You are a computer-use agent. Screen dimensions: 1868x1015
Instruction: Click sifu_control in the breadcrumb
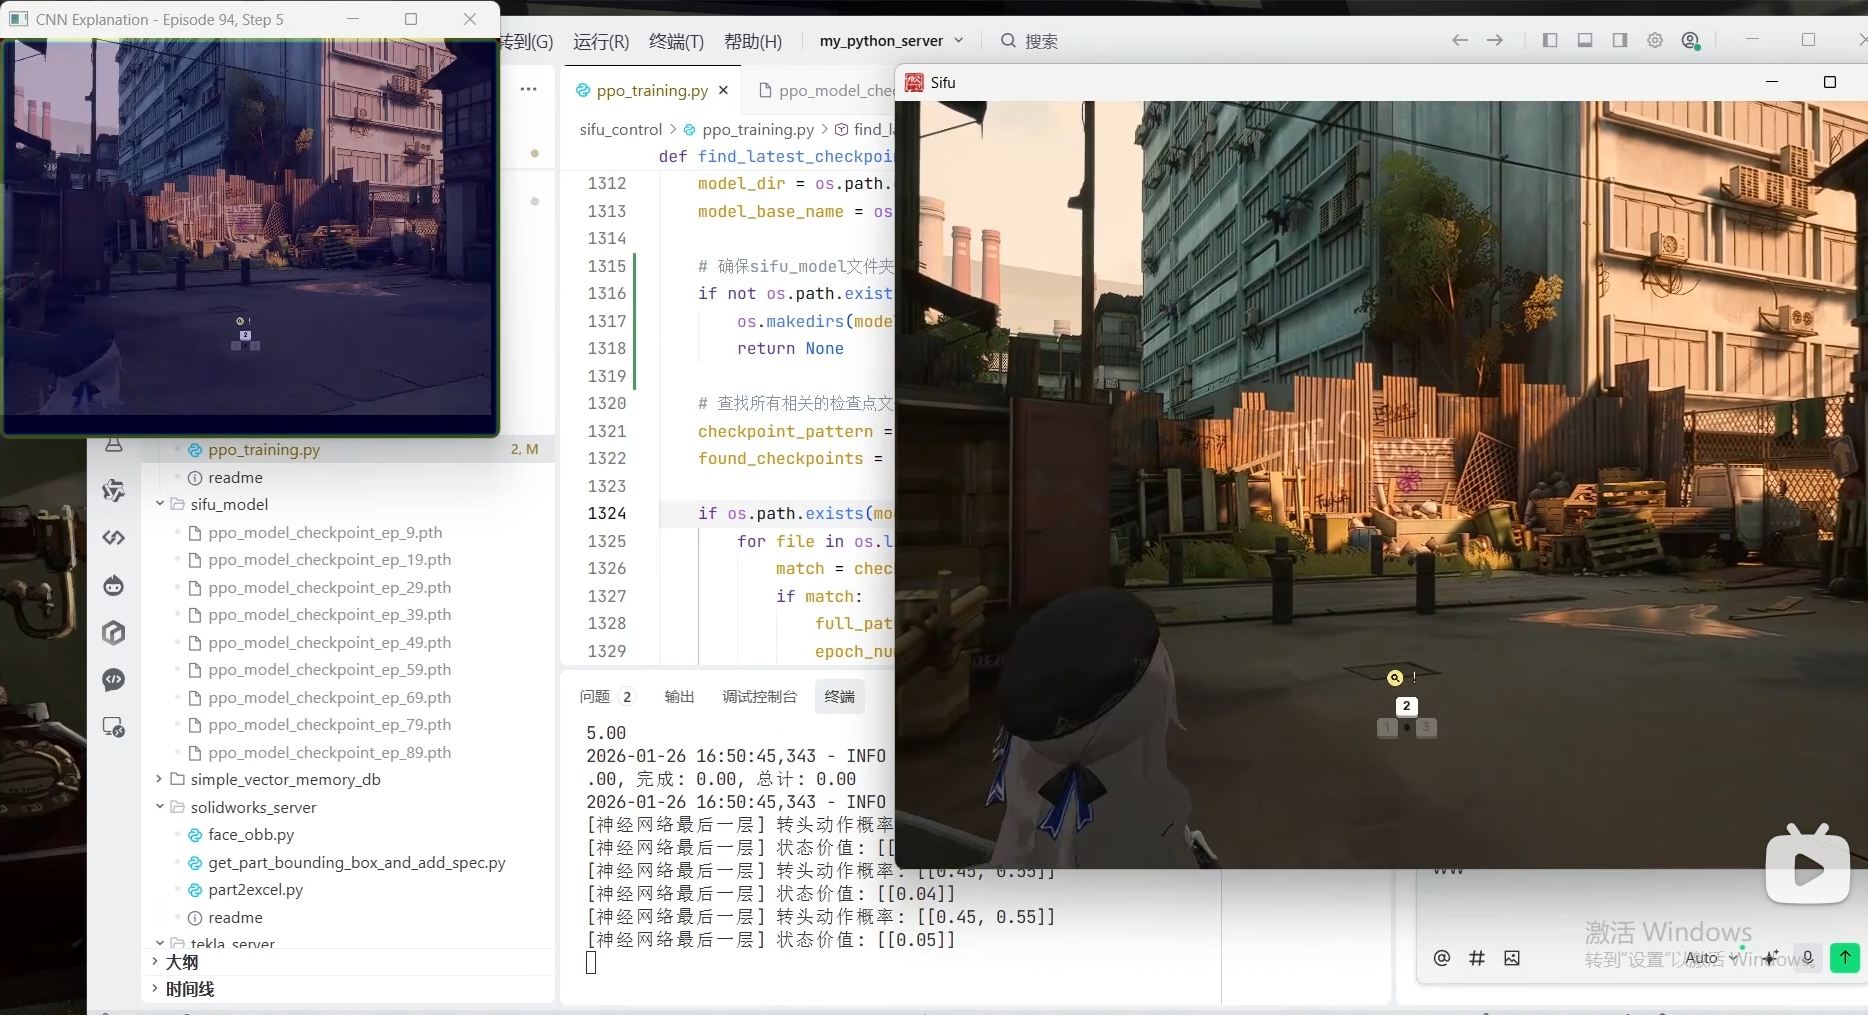point(620,129)
